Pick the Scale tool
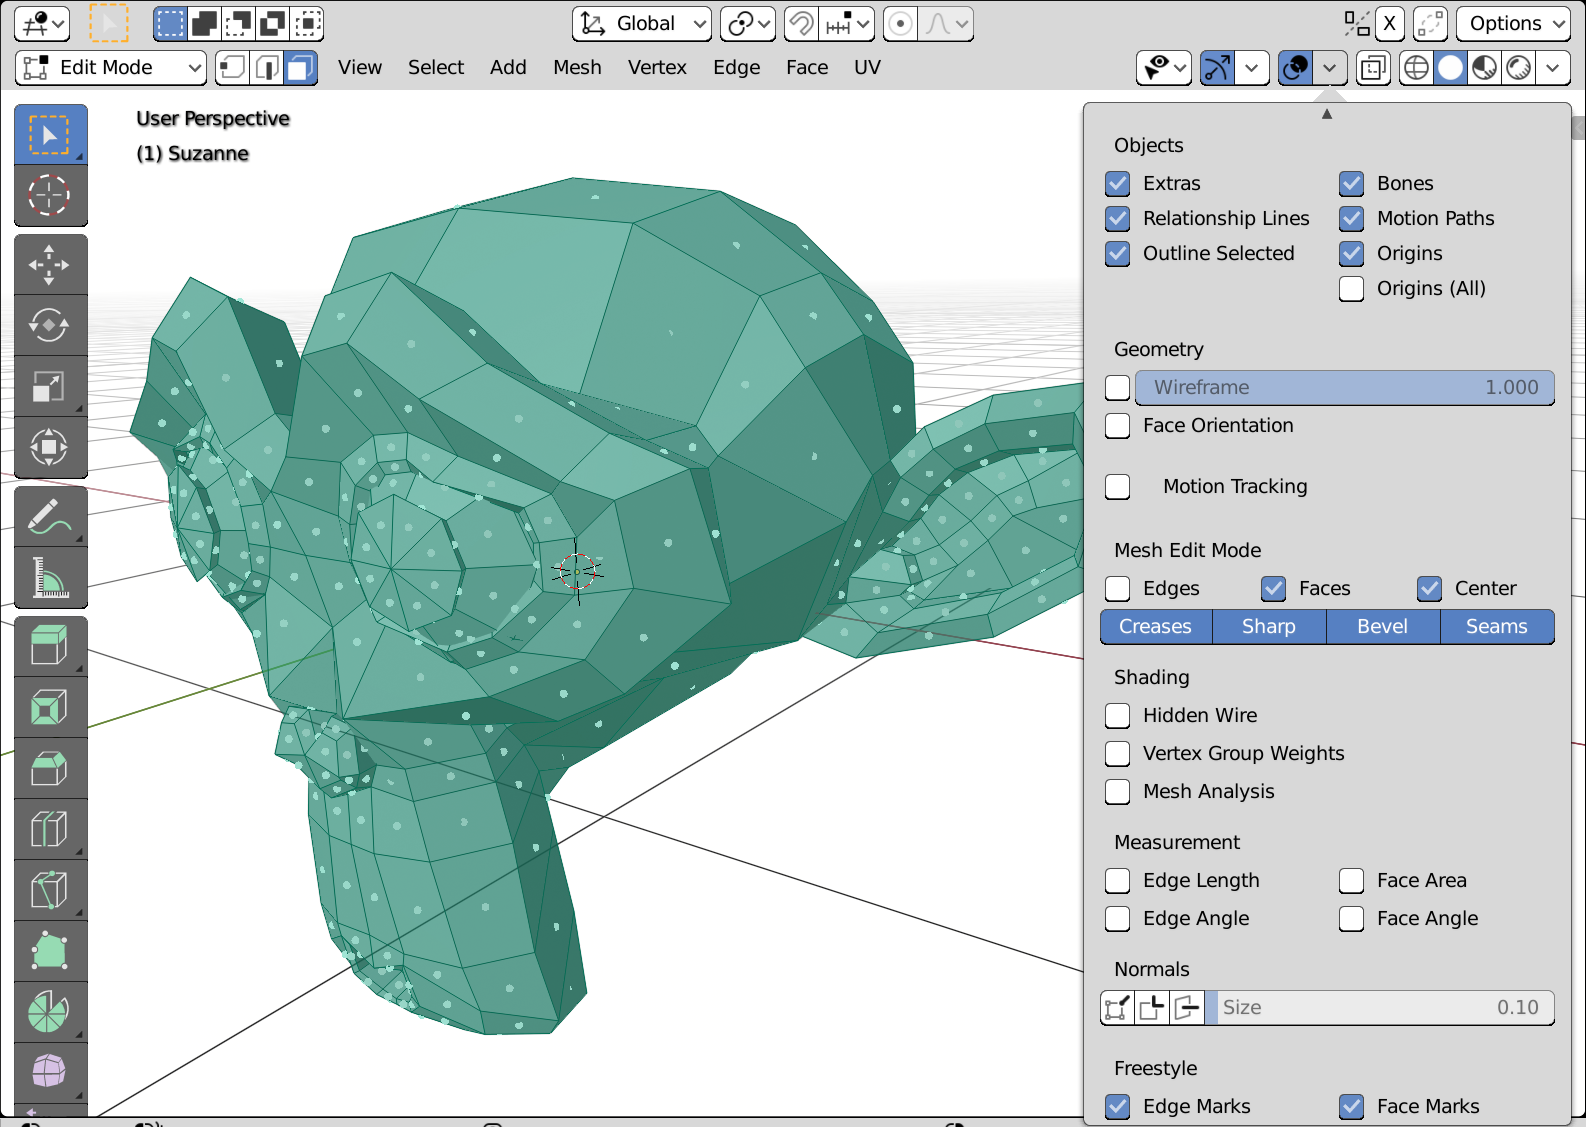 [50, 386]
